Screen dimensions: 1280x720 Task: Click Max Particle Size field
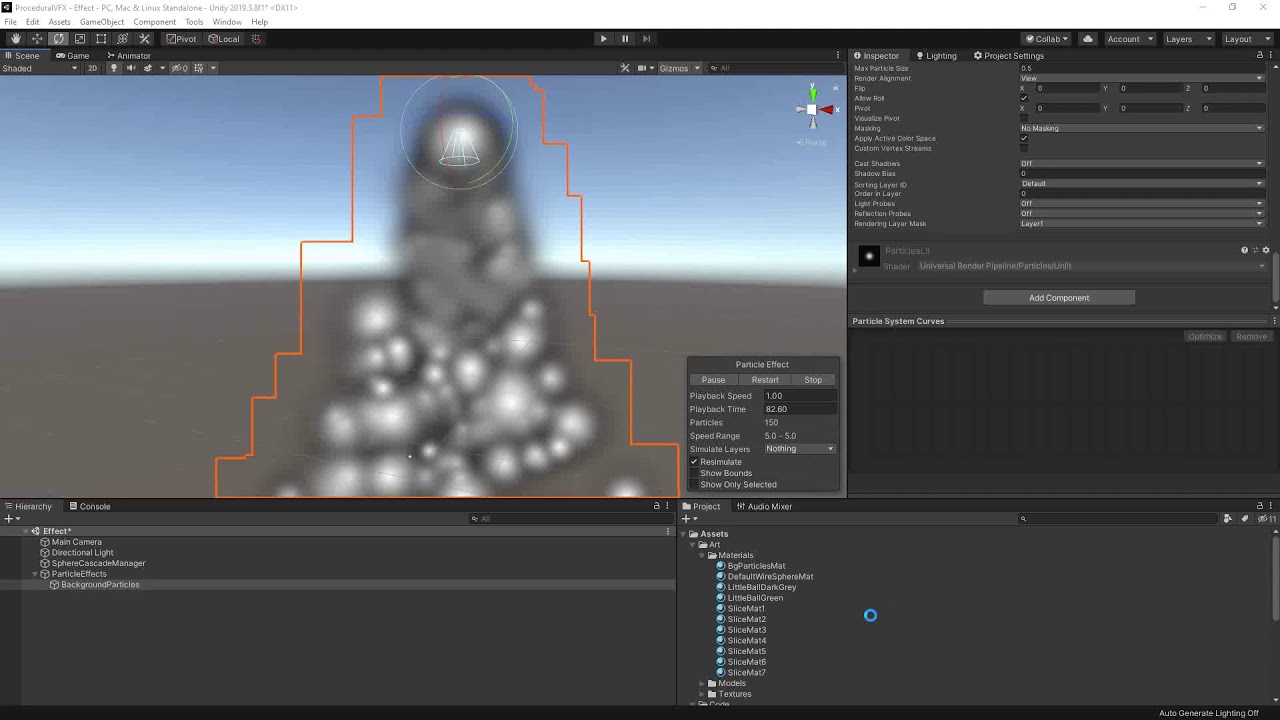pos(1141,68)
